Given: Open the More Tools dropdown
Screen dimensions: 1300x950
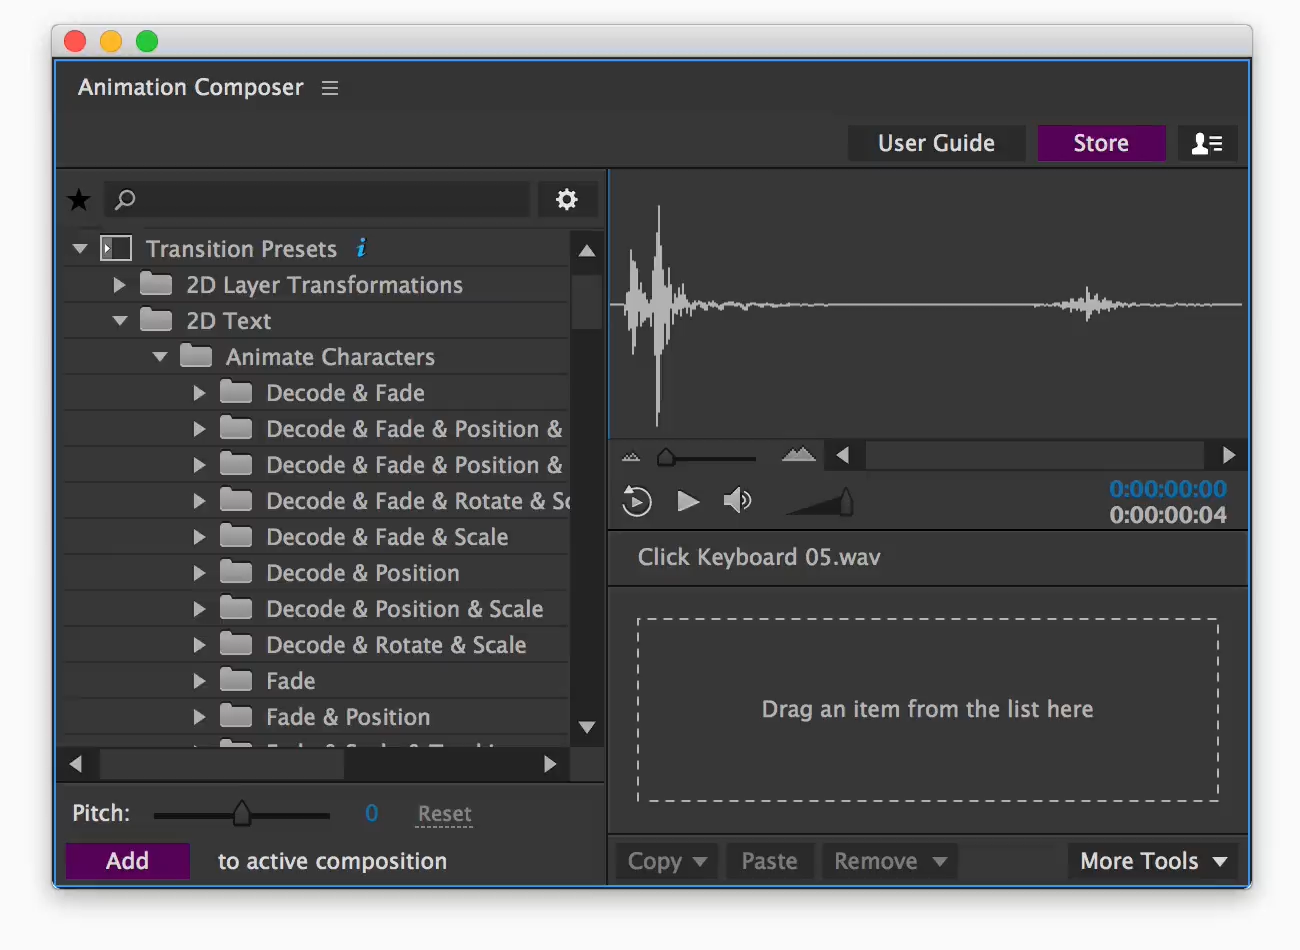Looking at the screenshot, I should click(1153, 861).
